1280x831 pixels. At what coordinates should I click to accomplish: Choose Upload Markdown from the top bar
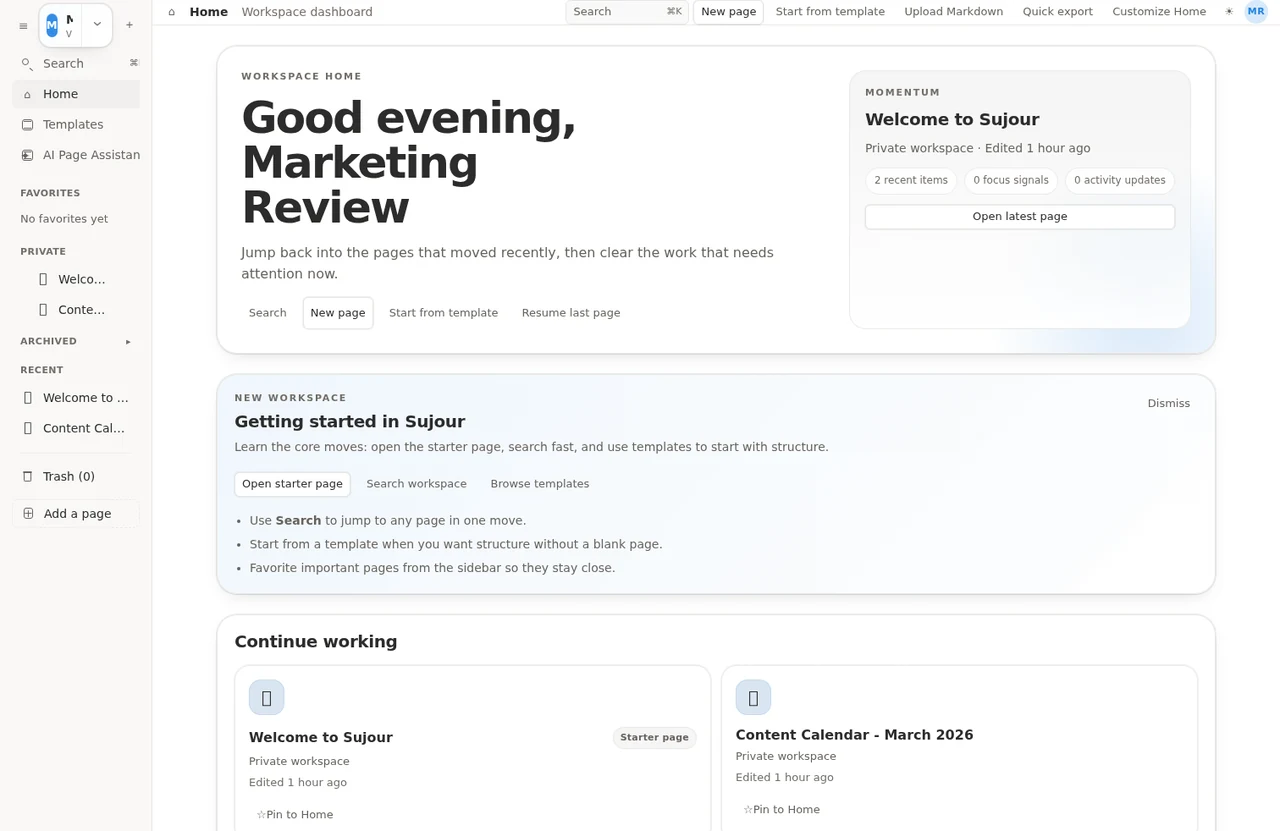pos(953,11)
